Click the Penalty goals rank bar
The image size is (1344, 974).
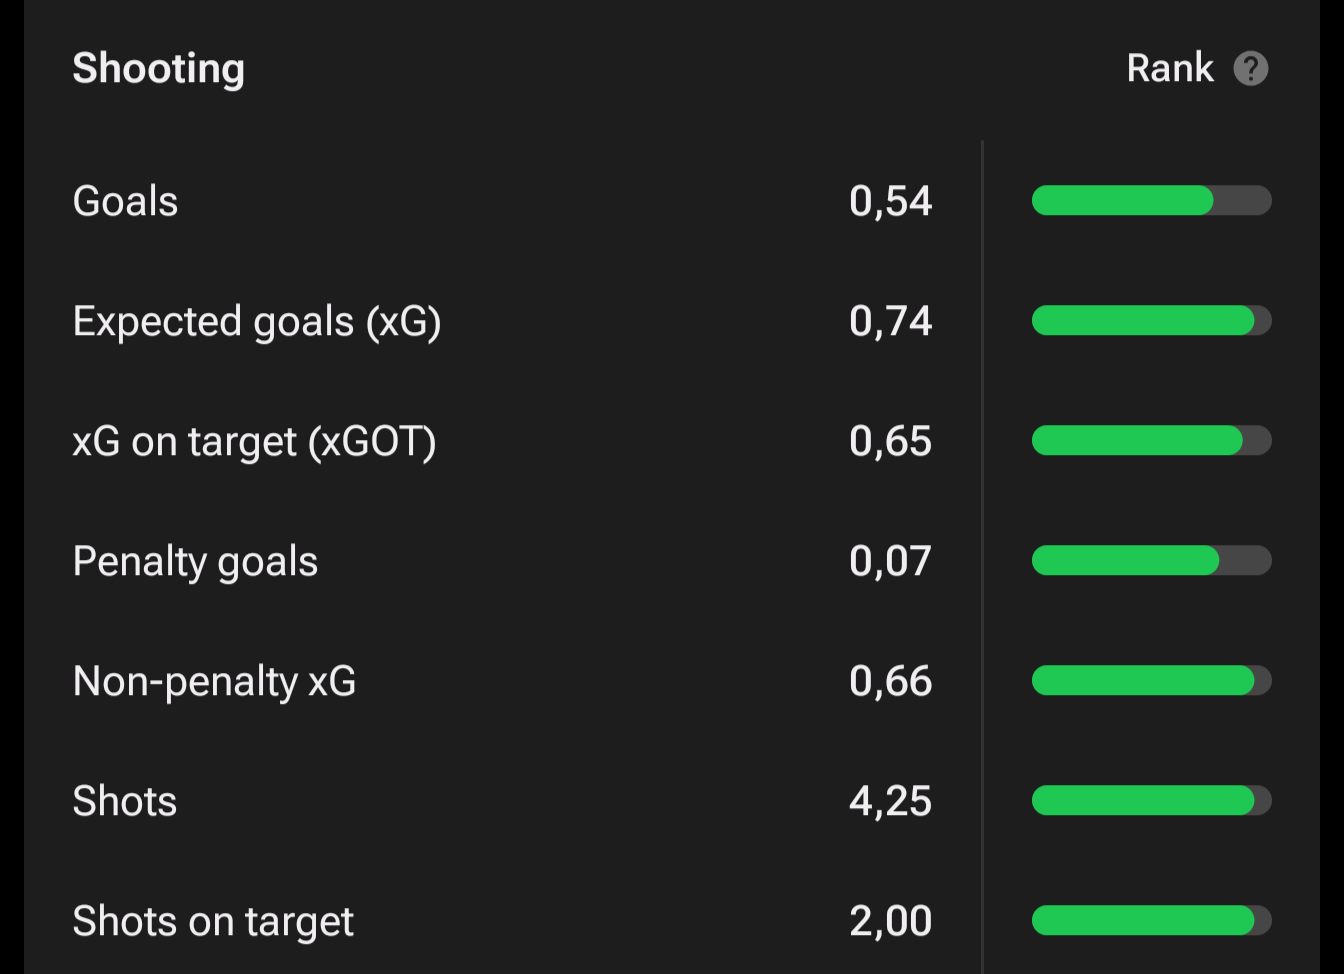point(1151,561)
